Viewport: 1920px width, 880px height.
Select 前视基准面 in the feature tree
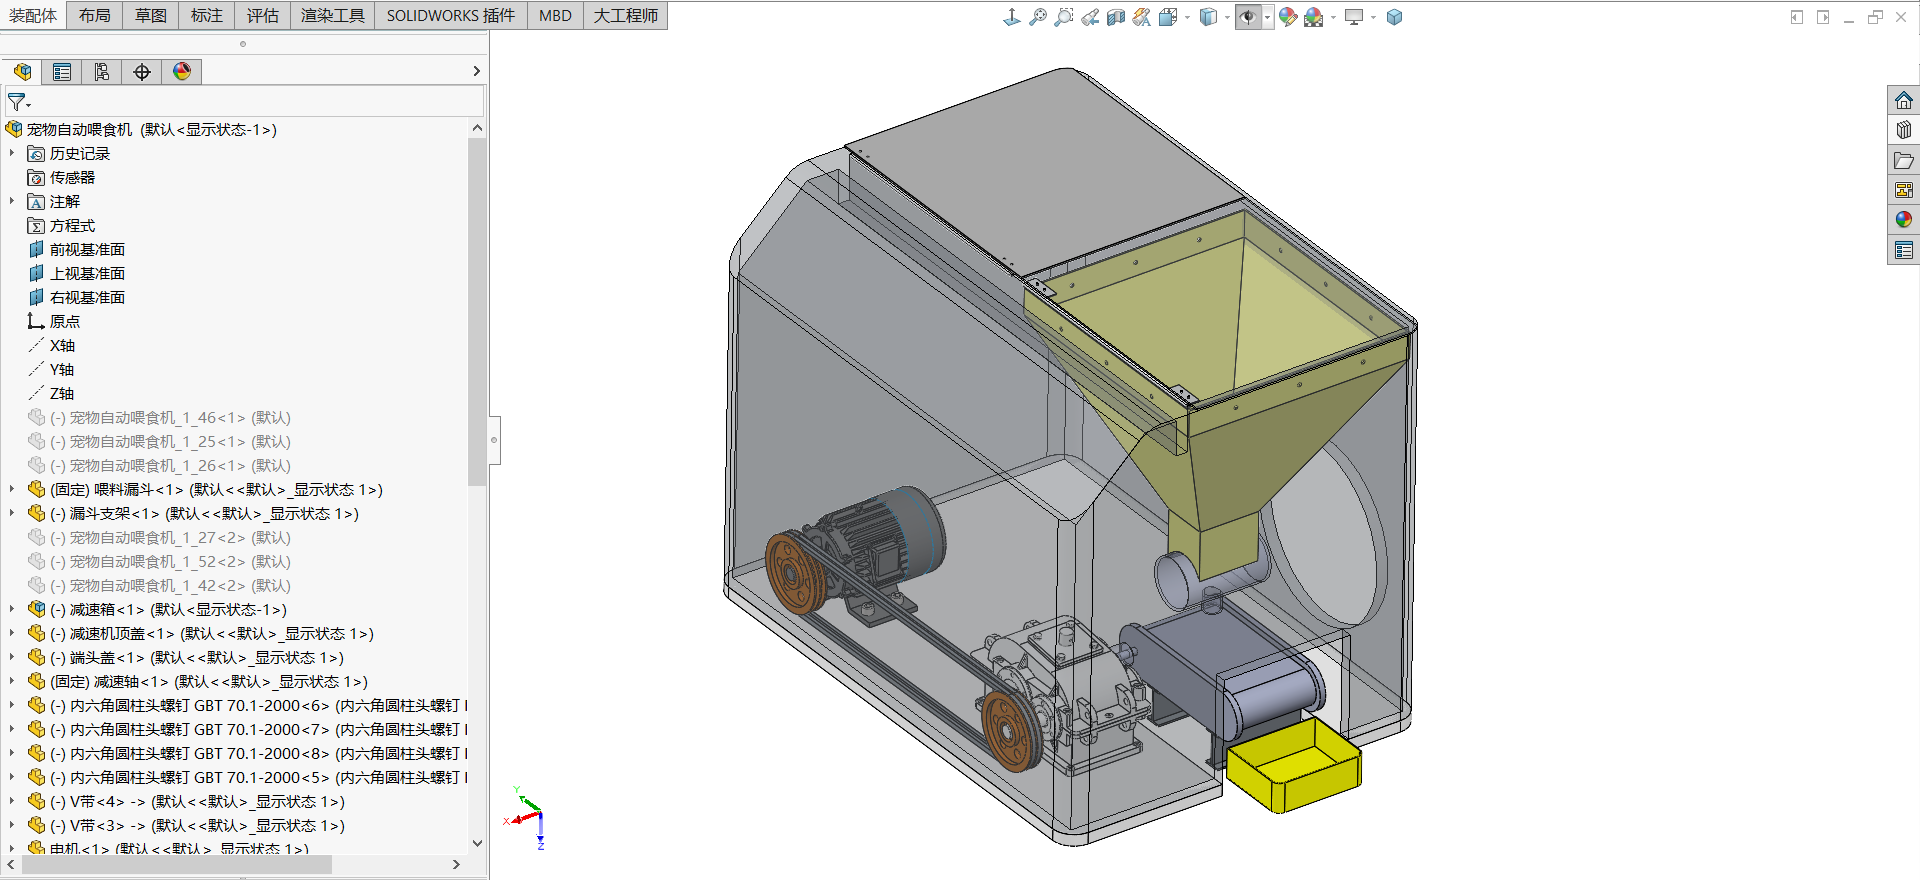pos(87,249)
